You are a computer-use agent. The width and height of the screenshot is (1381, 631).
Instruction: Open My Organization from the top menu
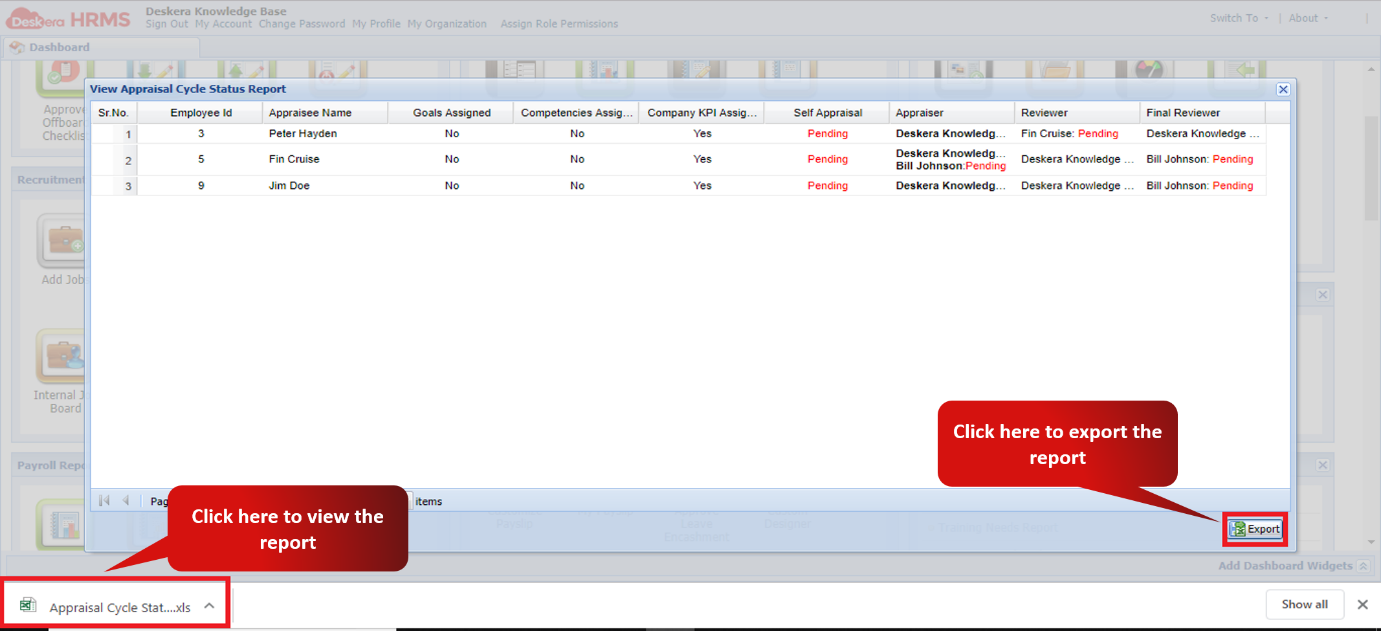tap(446, 24)
